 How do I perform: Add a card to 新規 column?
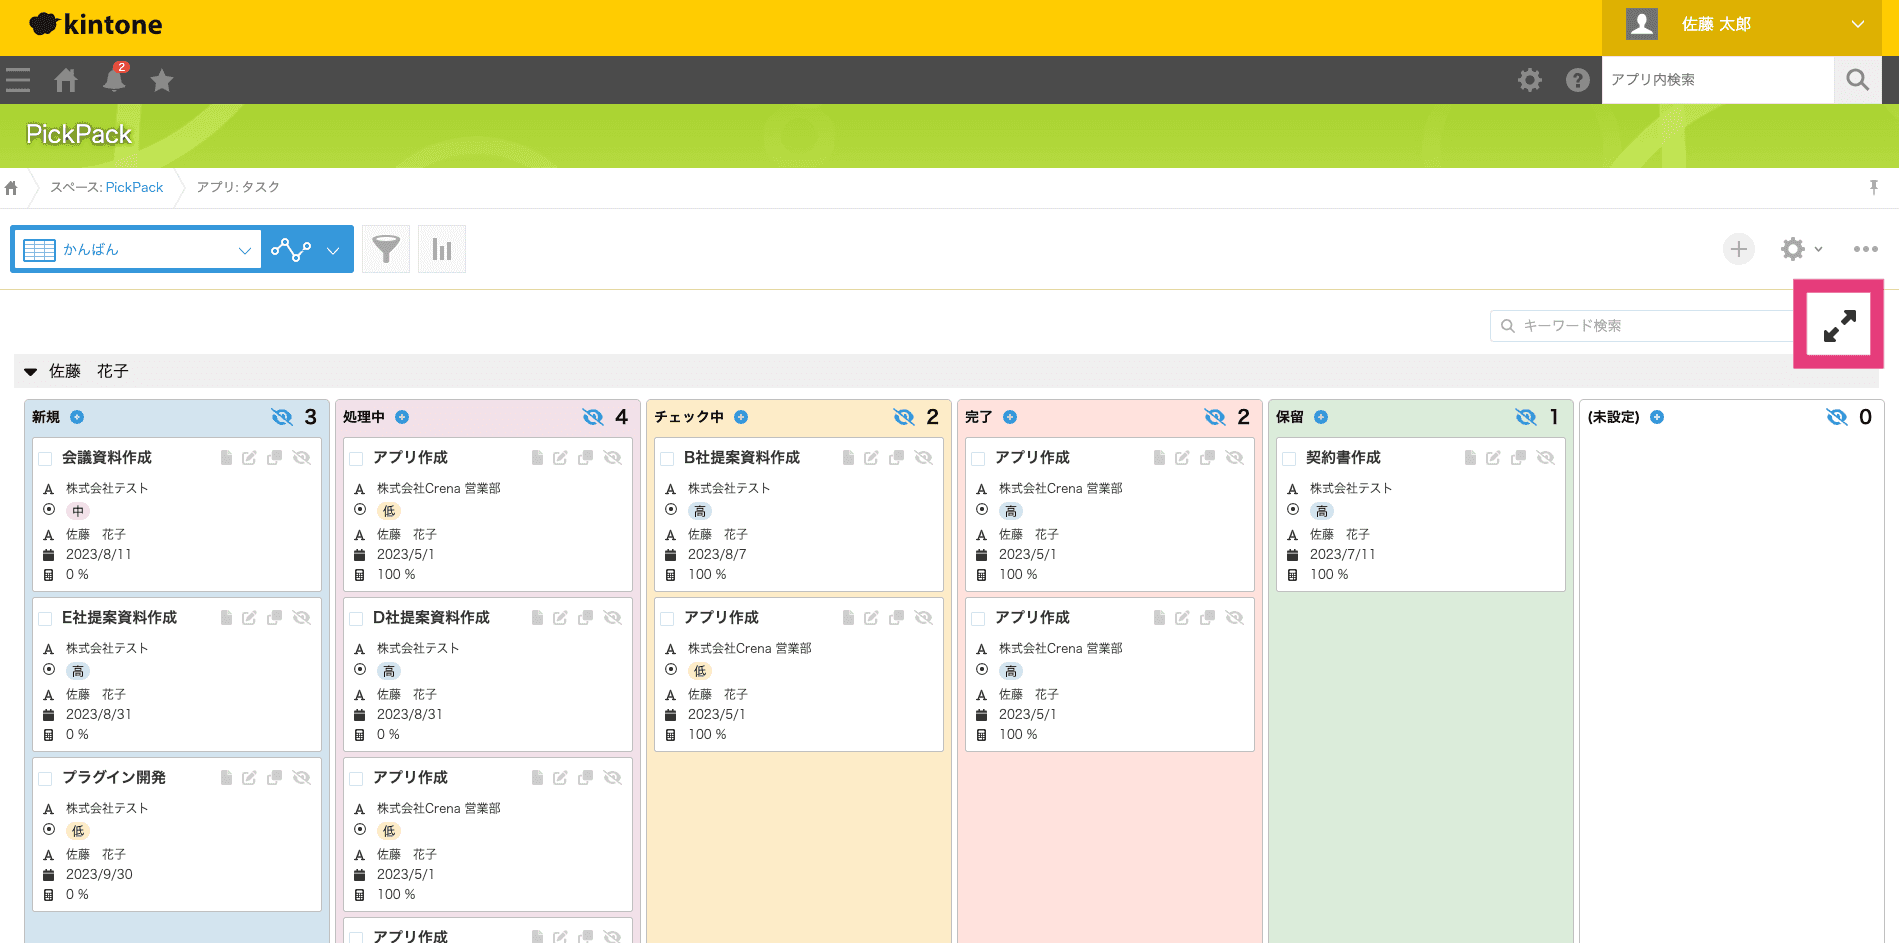(x=77, y=417)
